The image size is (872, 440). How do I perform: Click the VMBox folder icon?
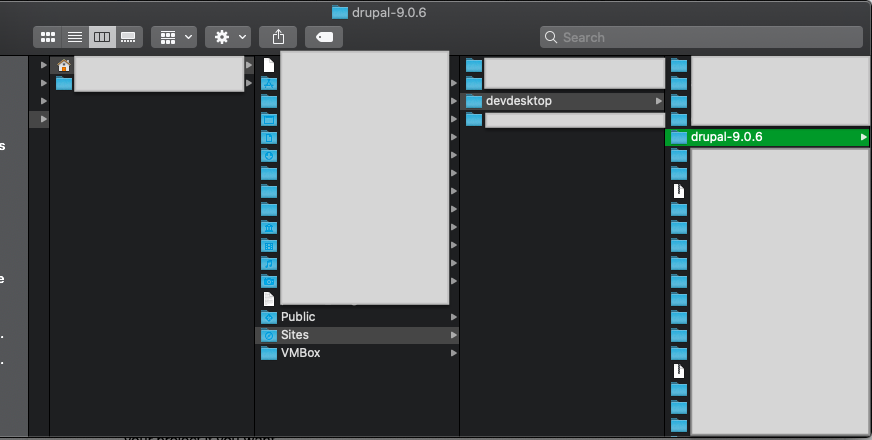[x=269, y=353]
